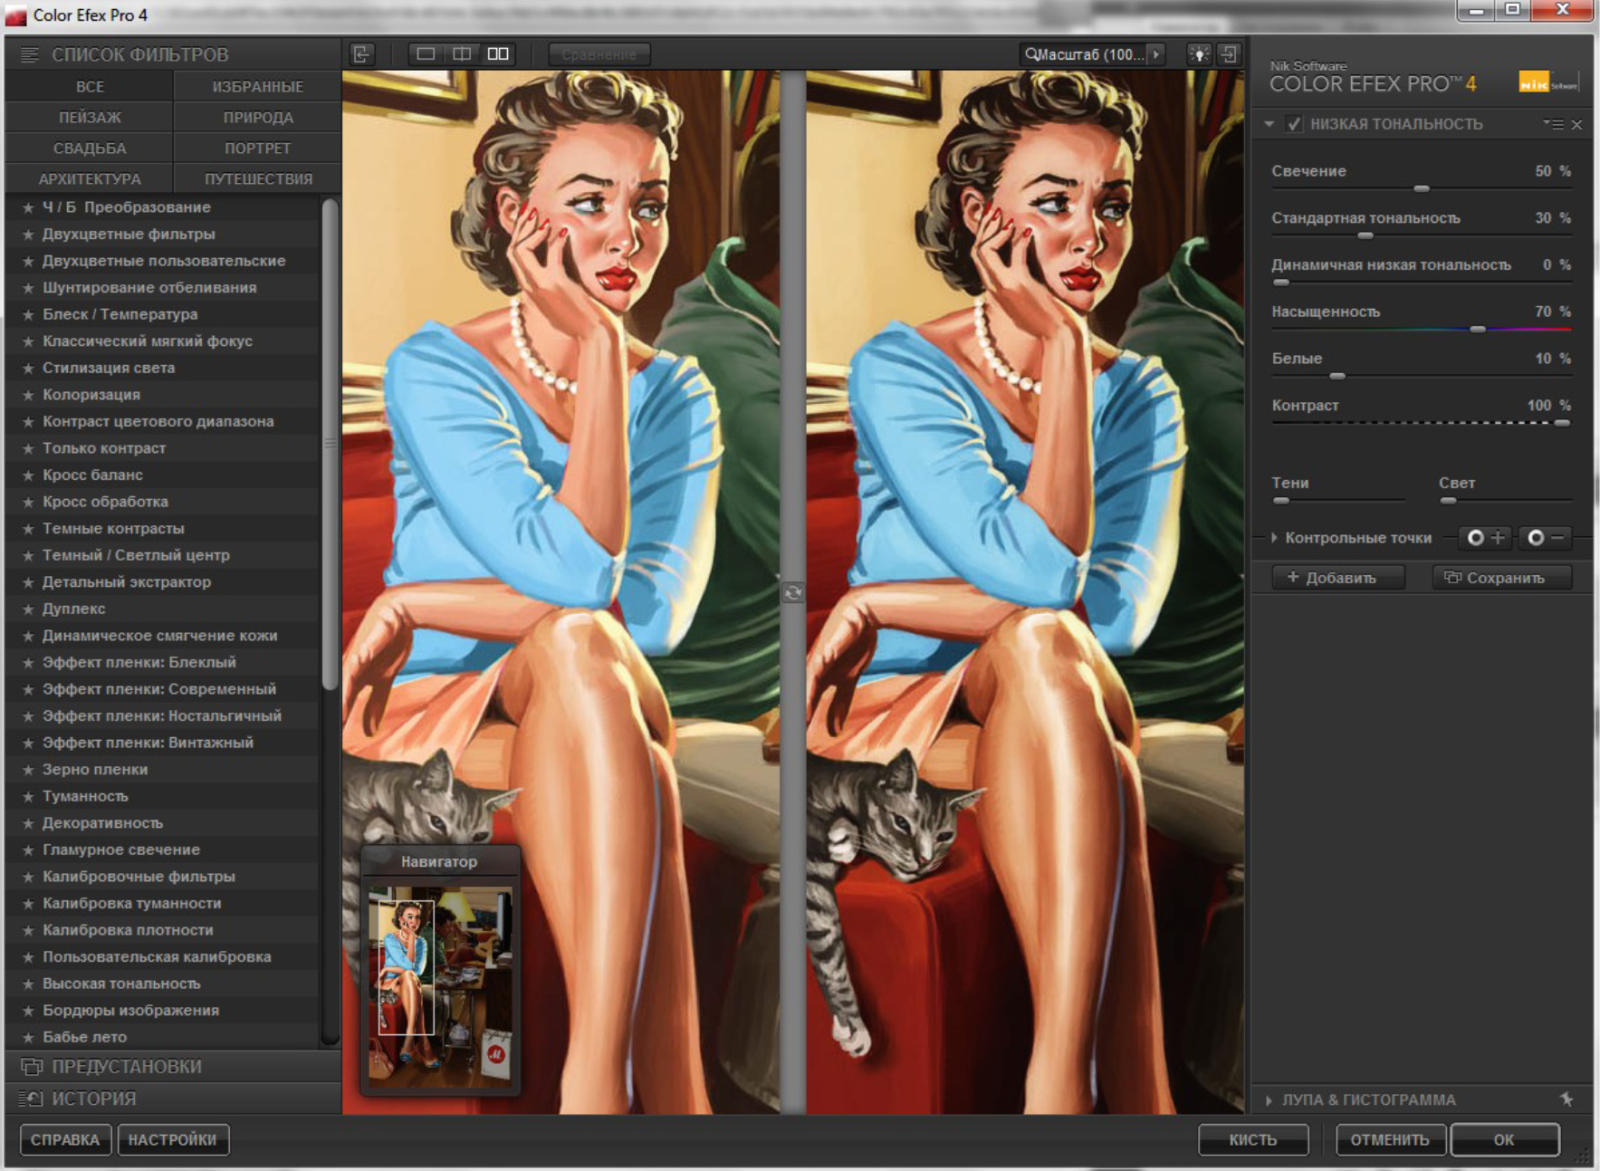
Task: Star the Зерно пленки filter
Action: [x=28, y=770]
